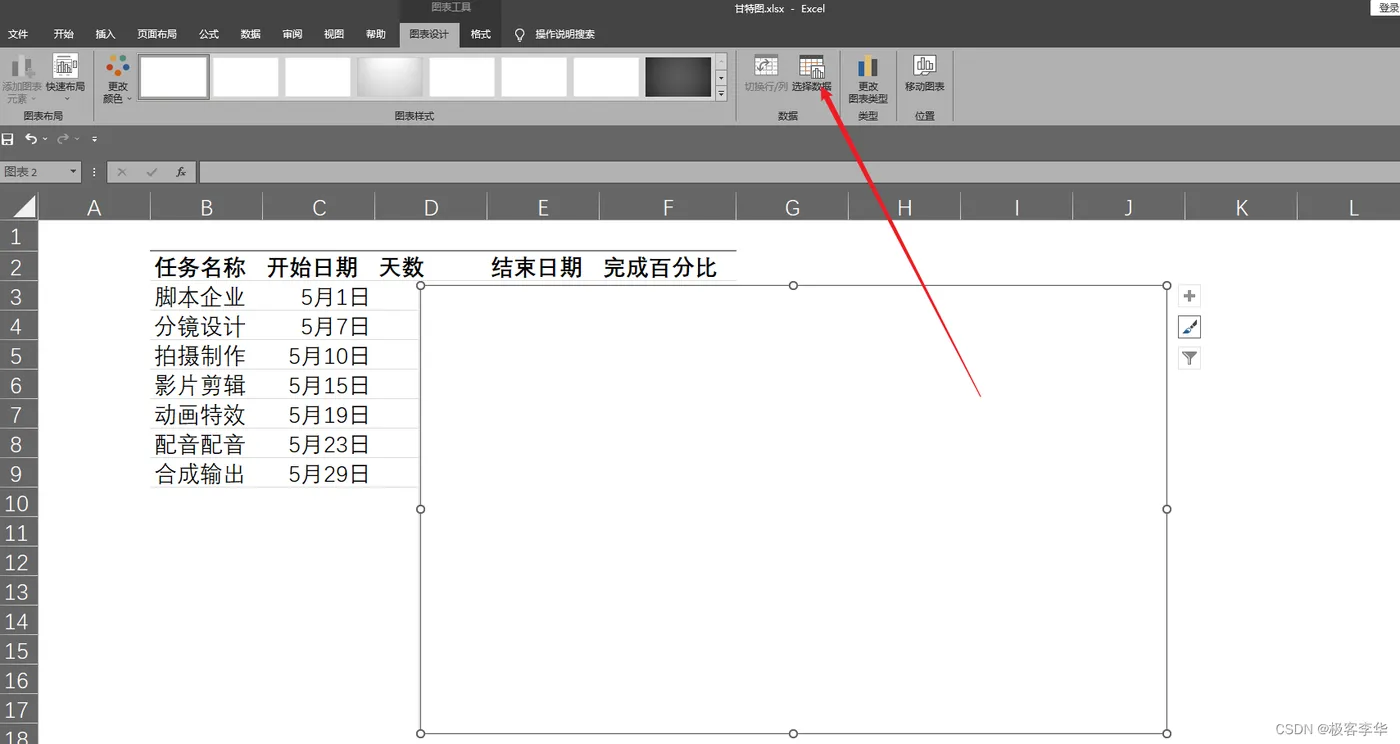Viewport: 1400px width, 744px height.
Task: Click the name box showing 图表 2
Action: (33, 172)
